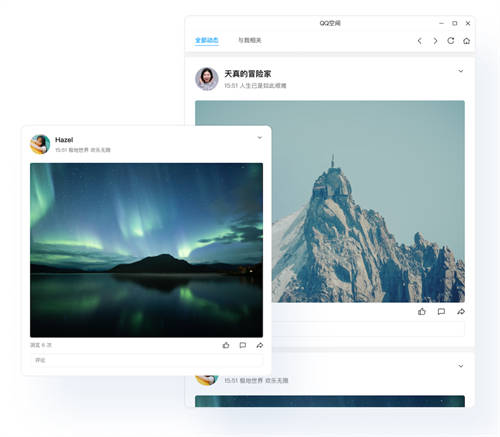Screen dimensions: 500x437
Task: Open the comment icon on Hazel's post
Action: (x=243, y=345)
